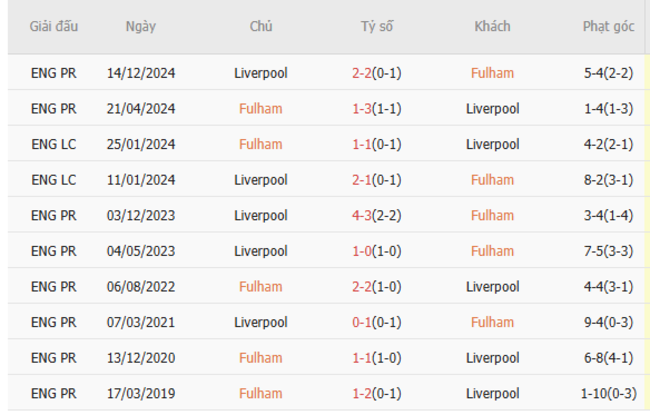The height and width of the screenshot is (415, 650).
Task: Click the 04/05/2023 match date
Action: coord(140,251)
